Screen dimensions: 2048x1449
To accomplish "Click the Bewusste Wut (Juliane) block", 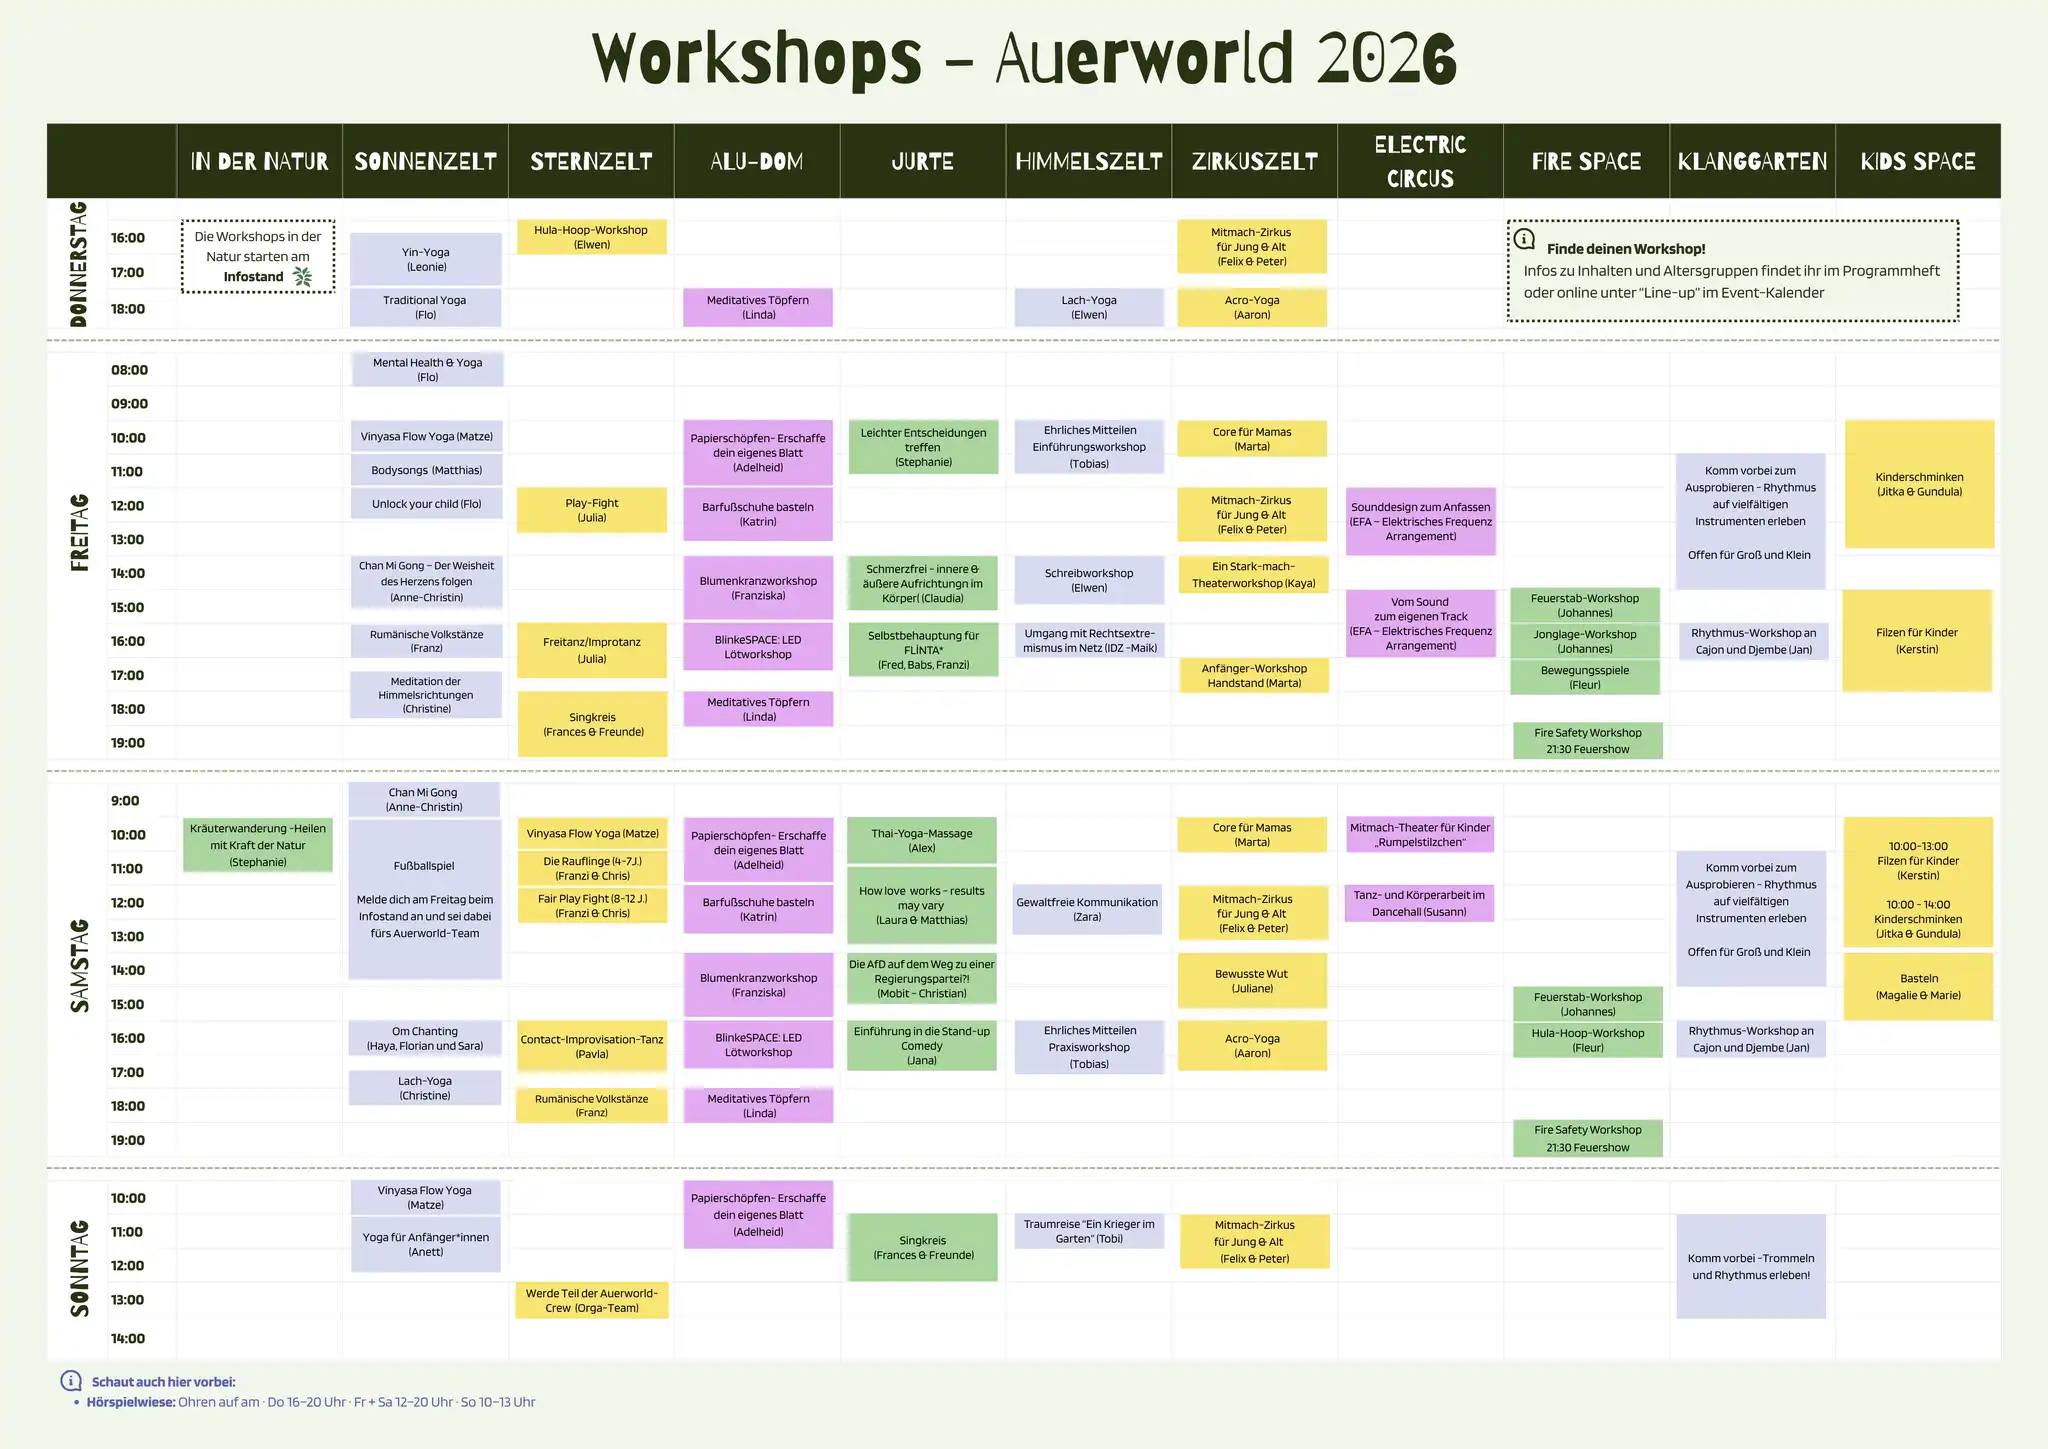I will (x=1252, y=980).
